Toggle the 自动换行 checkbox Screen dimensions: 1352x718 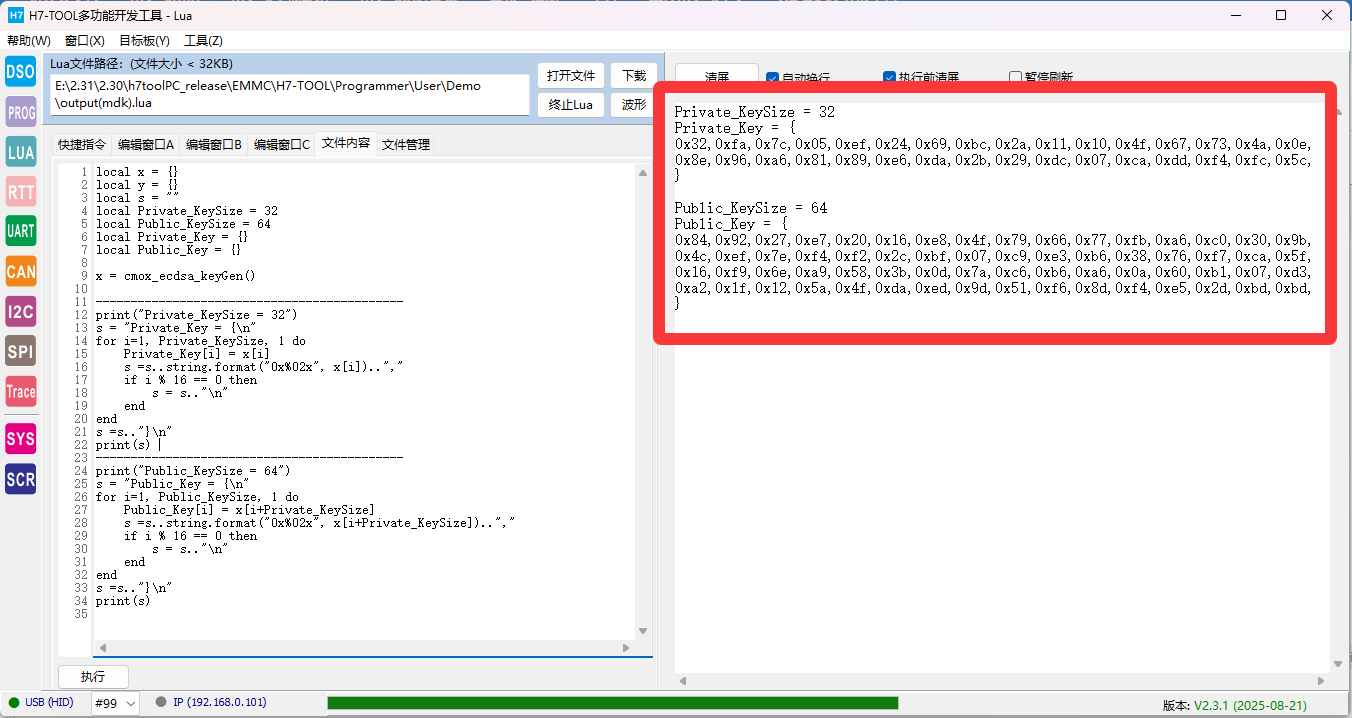tap(772, 78)
